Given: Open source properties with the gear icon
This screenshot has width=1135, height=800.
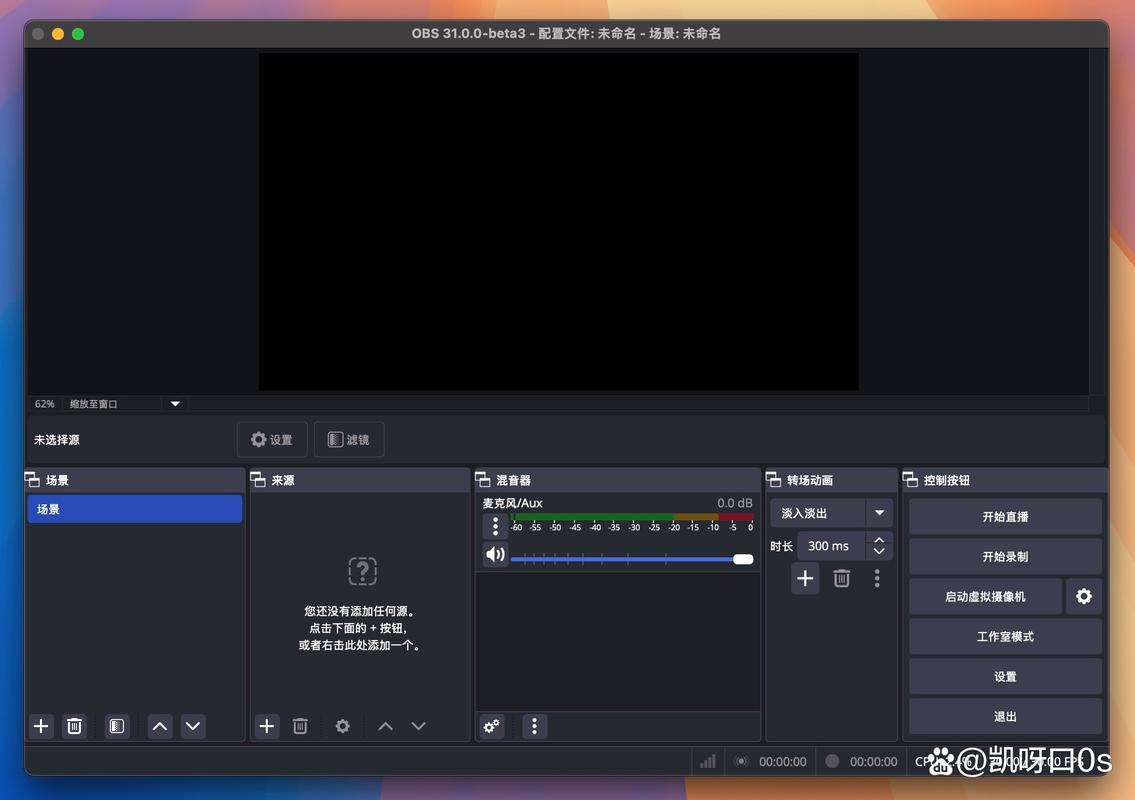Looking at the screenshot, I should (342, 726).
